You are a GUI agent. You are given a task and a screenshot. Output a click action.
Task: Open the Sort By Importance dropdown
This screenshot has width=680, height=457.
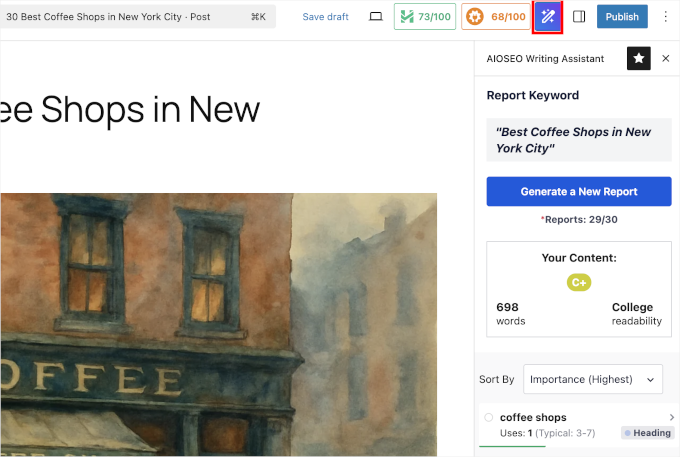[x=592, y=379]
